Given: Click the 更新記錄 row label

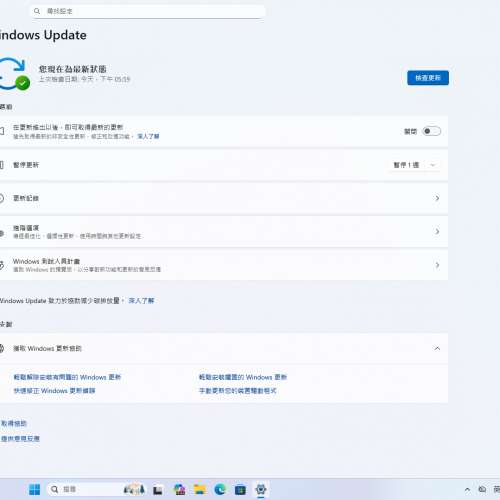Looking at the screenshot, I should click(26, 198).
